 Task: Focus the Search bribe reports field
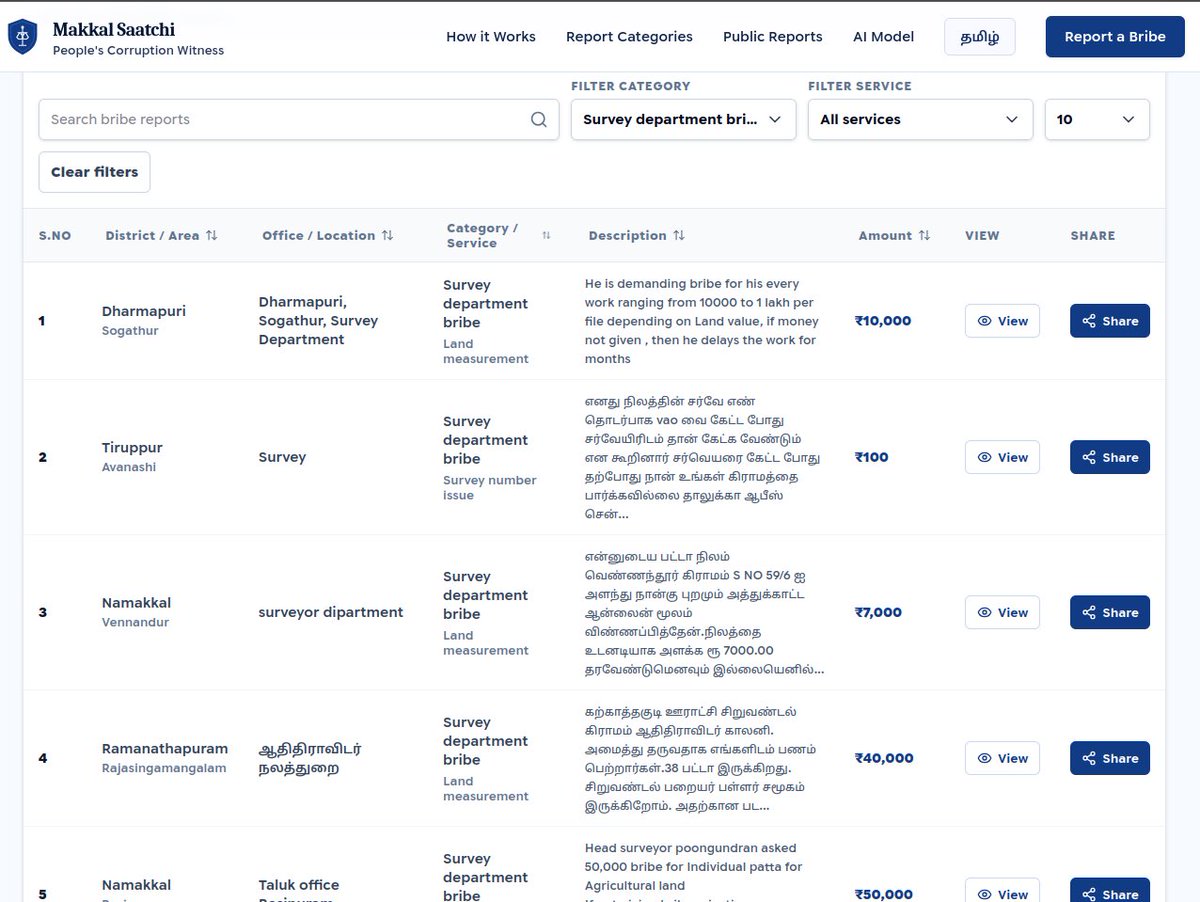298,119
